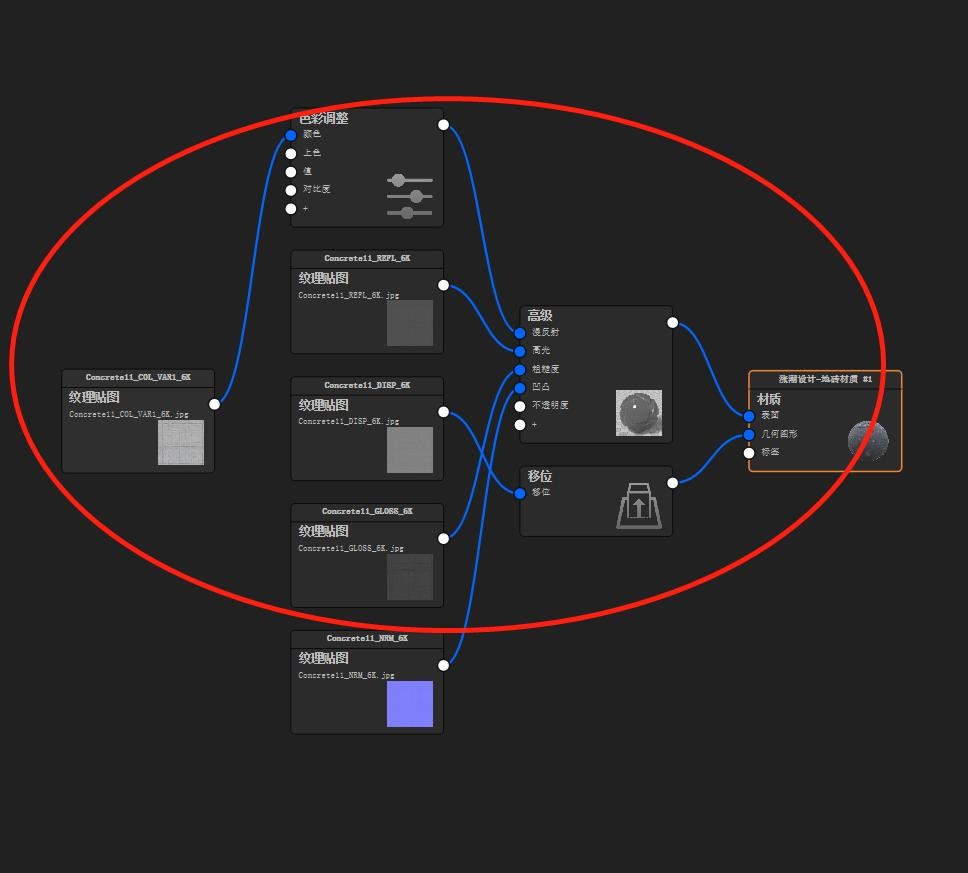Select the 涨潮设计-地砖材质 #1 material node header

click(825, 380)
